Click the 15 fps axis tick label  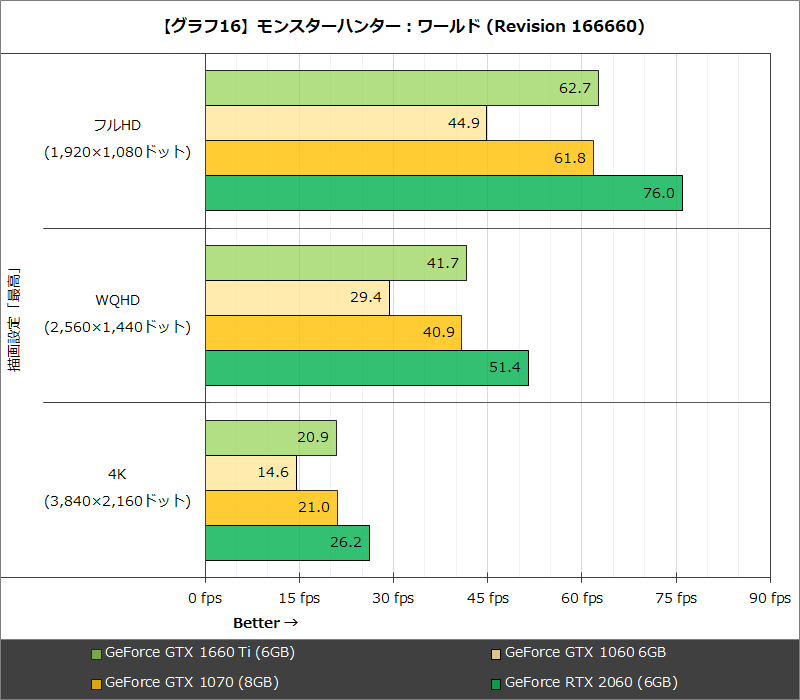[299, 598]
